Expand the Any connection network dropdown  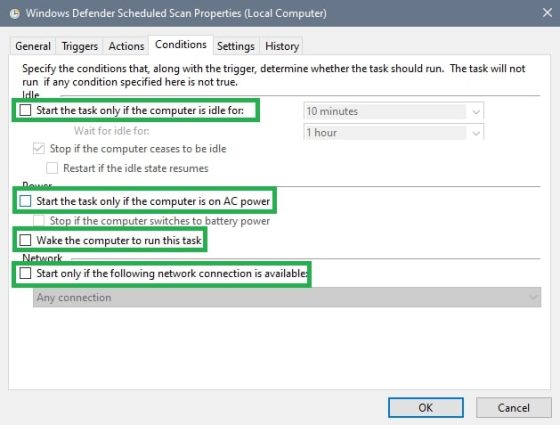point(287,297)
